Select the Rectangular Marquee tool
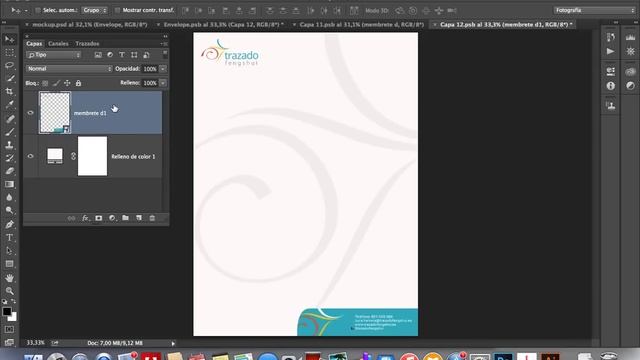The width and height of the screenshot is (640, 360). [x=9, y=52]
